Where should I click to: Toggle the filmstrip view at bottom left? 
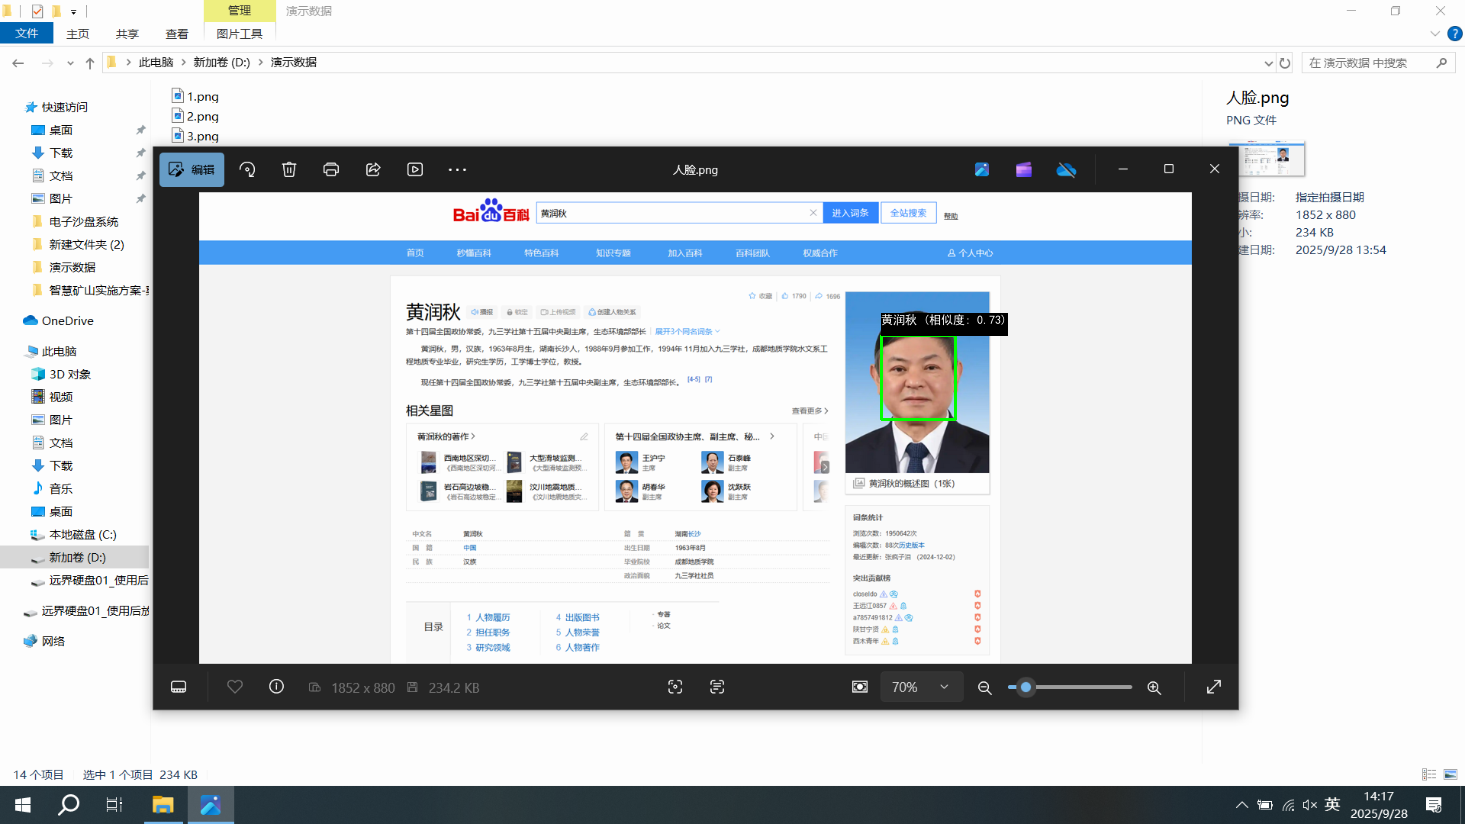(179, 687)
